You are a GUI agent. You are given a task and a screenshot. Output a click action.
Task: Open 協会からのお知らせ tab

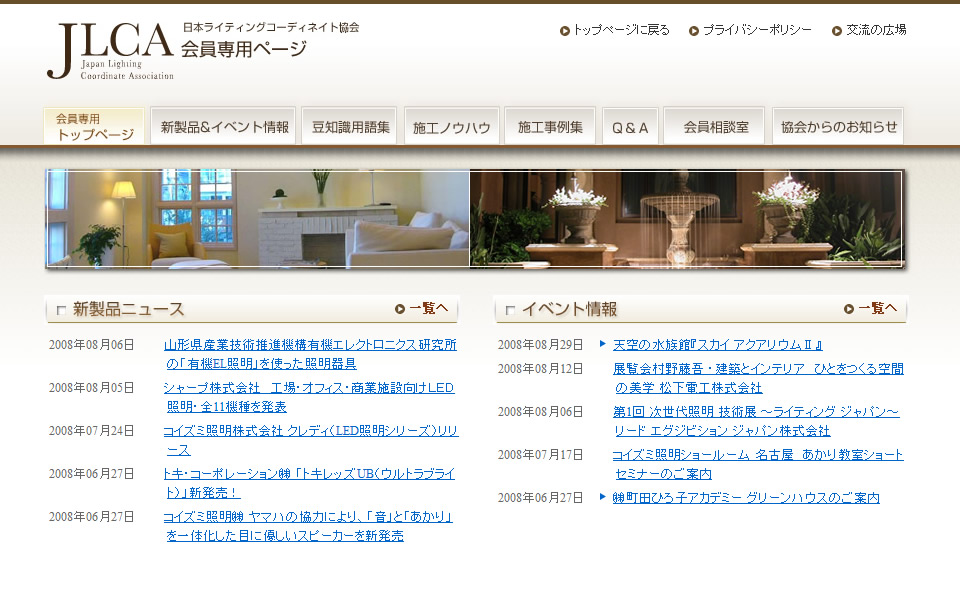pos(838,126)
